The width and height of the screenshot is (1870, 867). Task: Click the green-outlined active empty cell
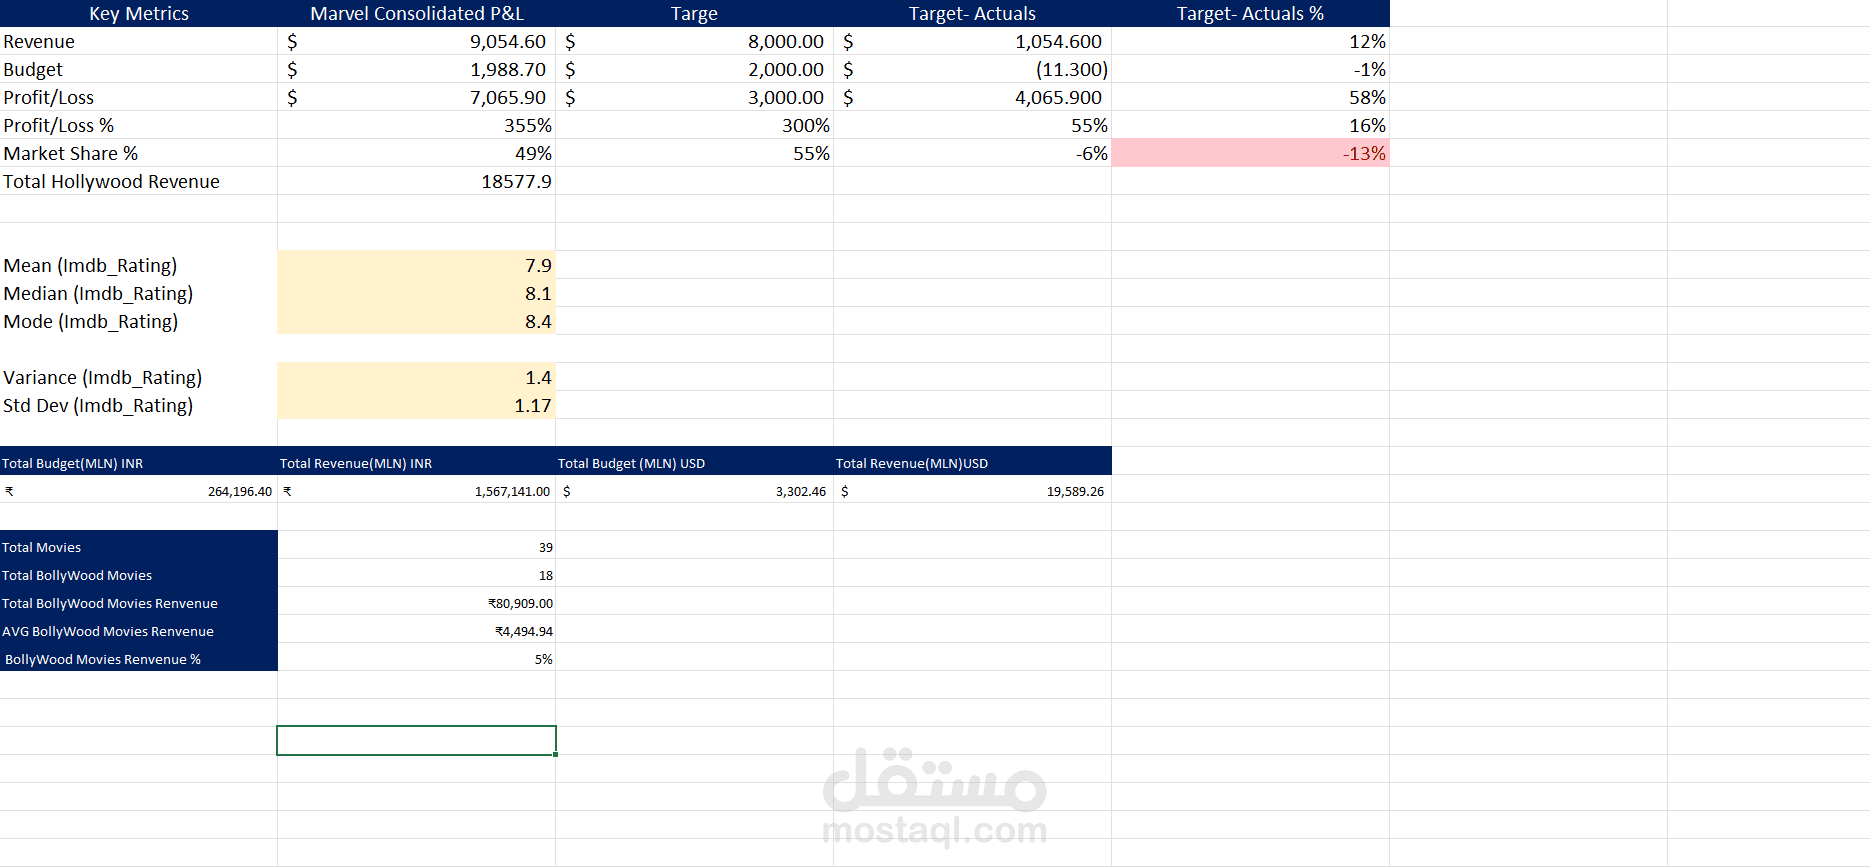tap(417, 740)
